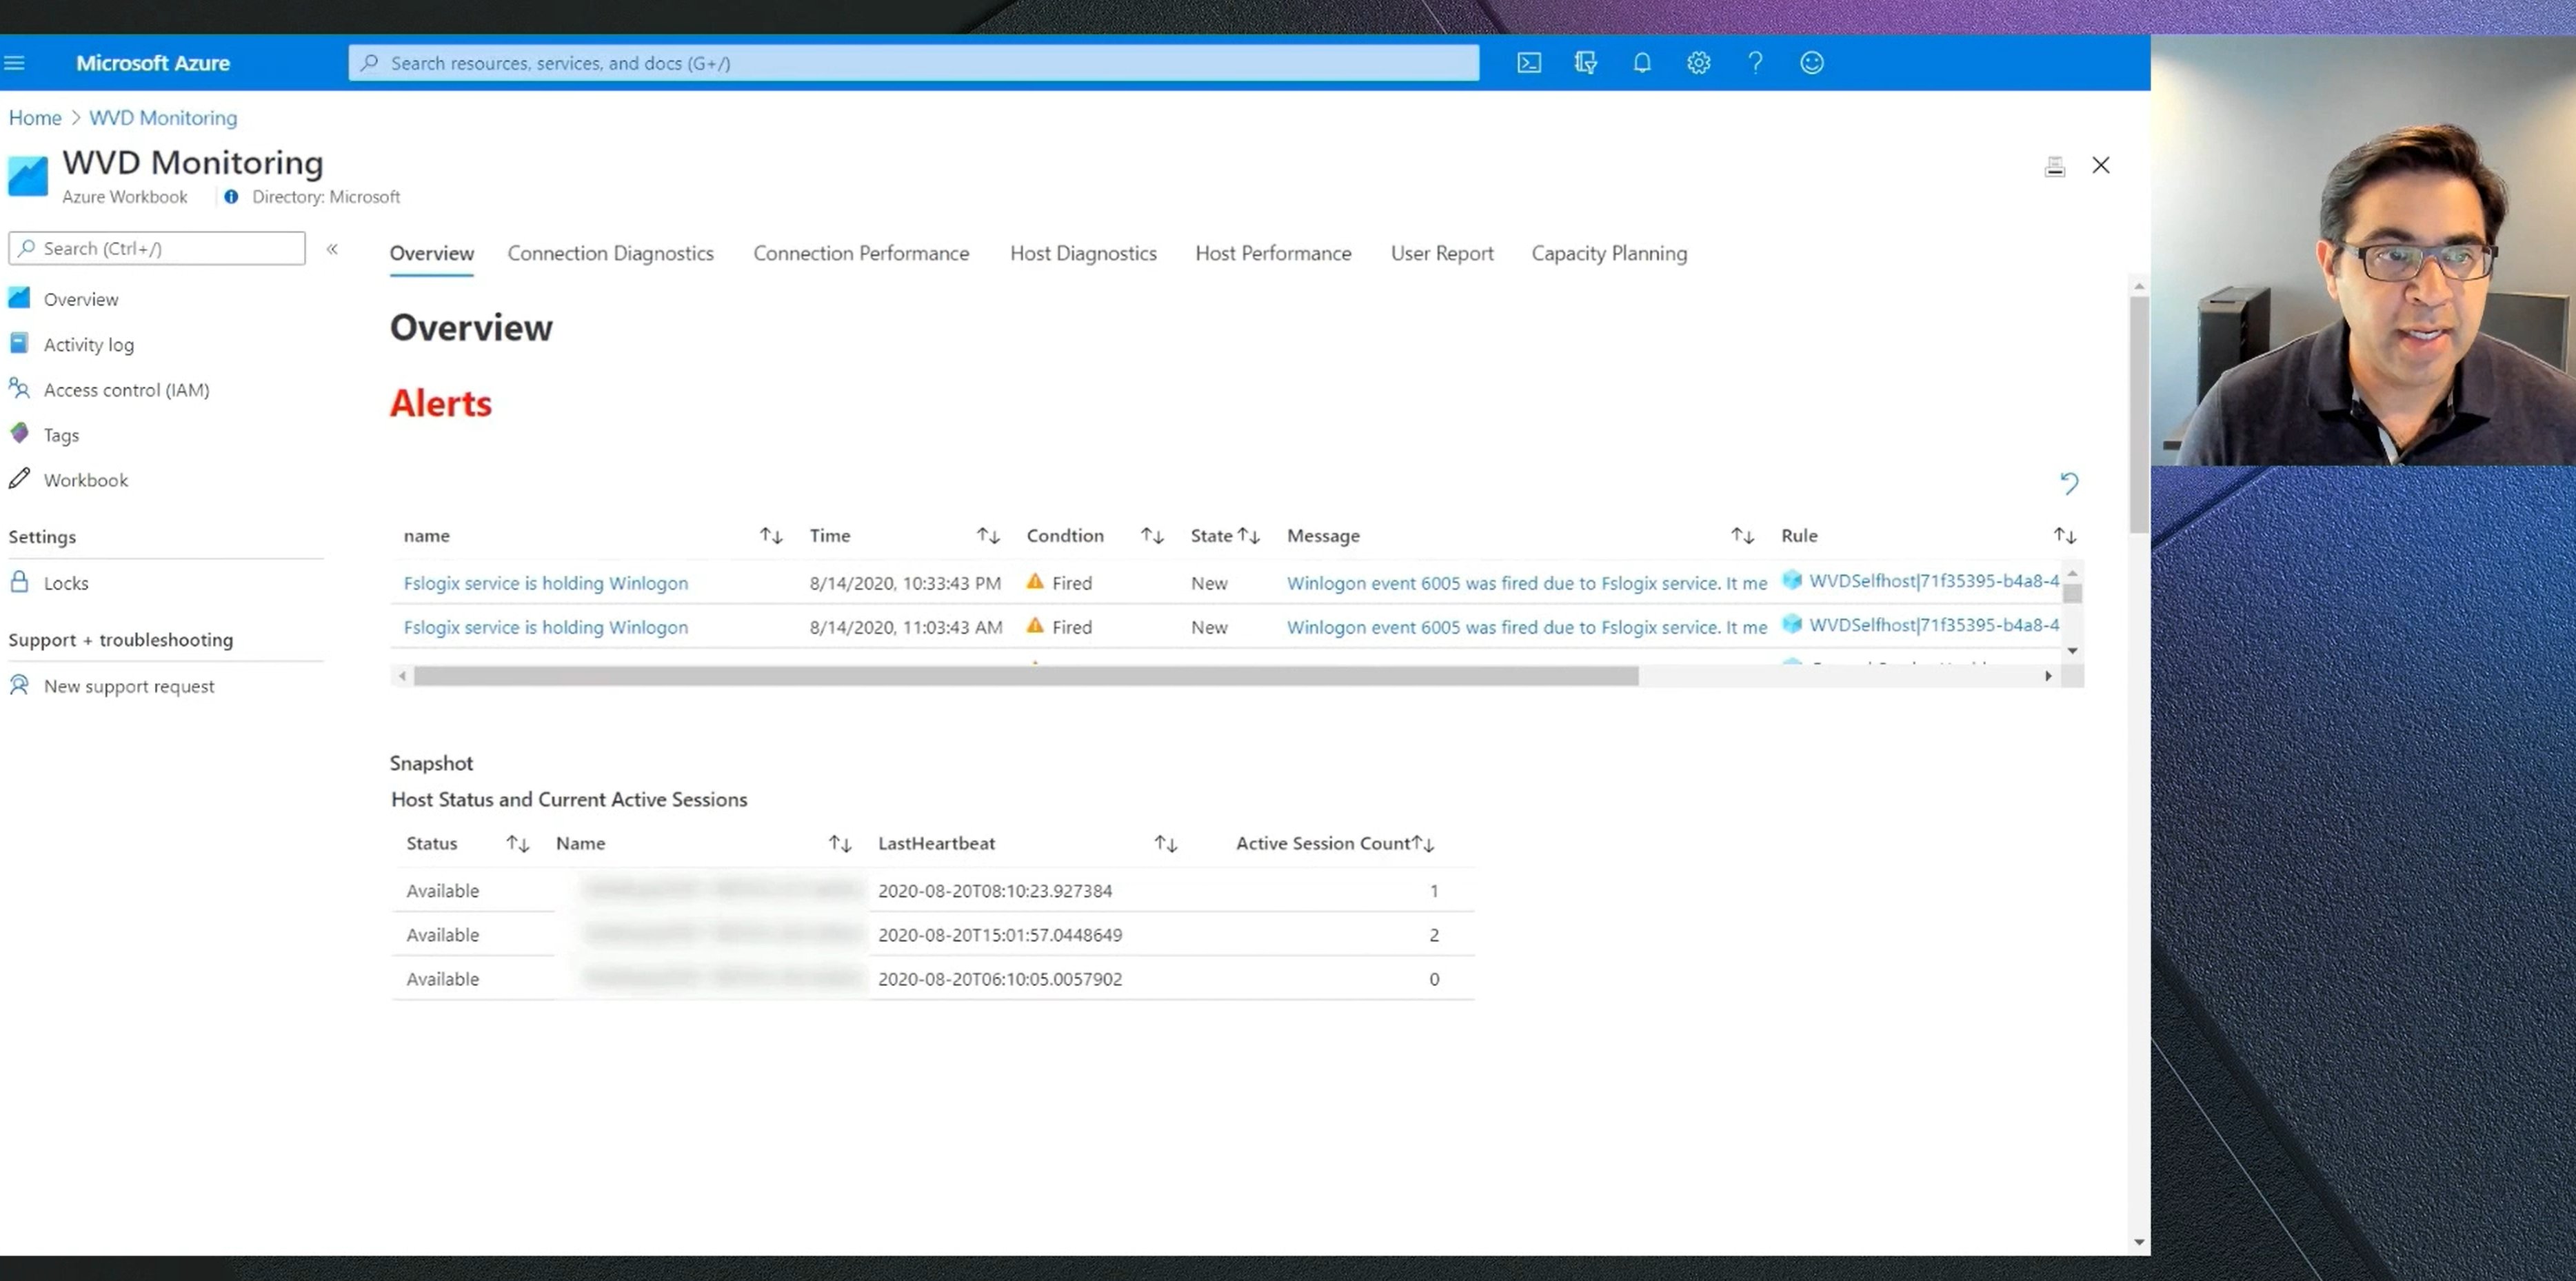The image size is (2576, 1281).
Task: Open the Directory and subscription filter icon
Action: tap(1585, 63)
